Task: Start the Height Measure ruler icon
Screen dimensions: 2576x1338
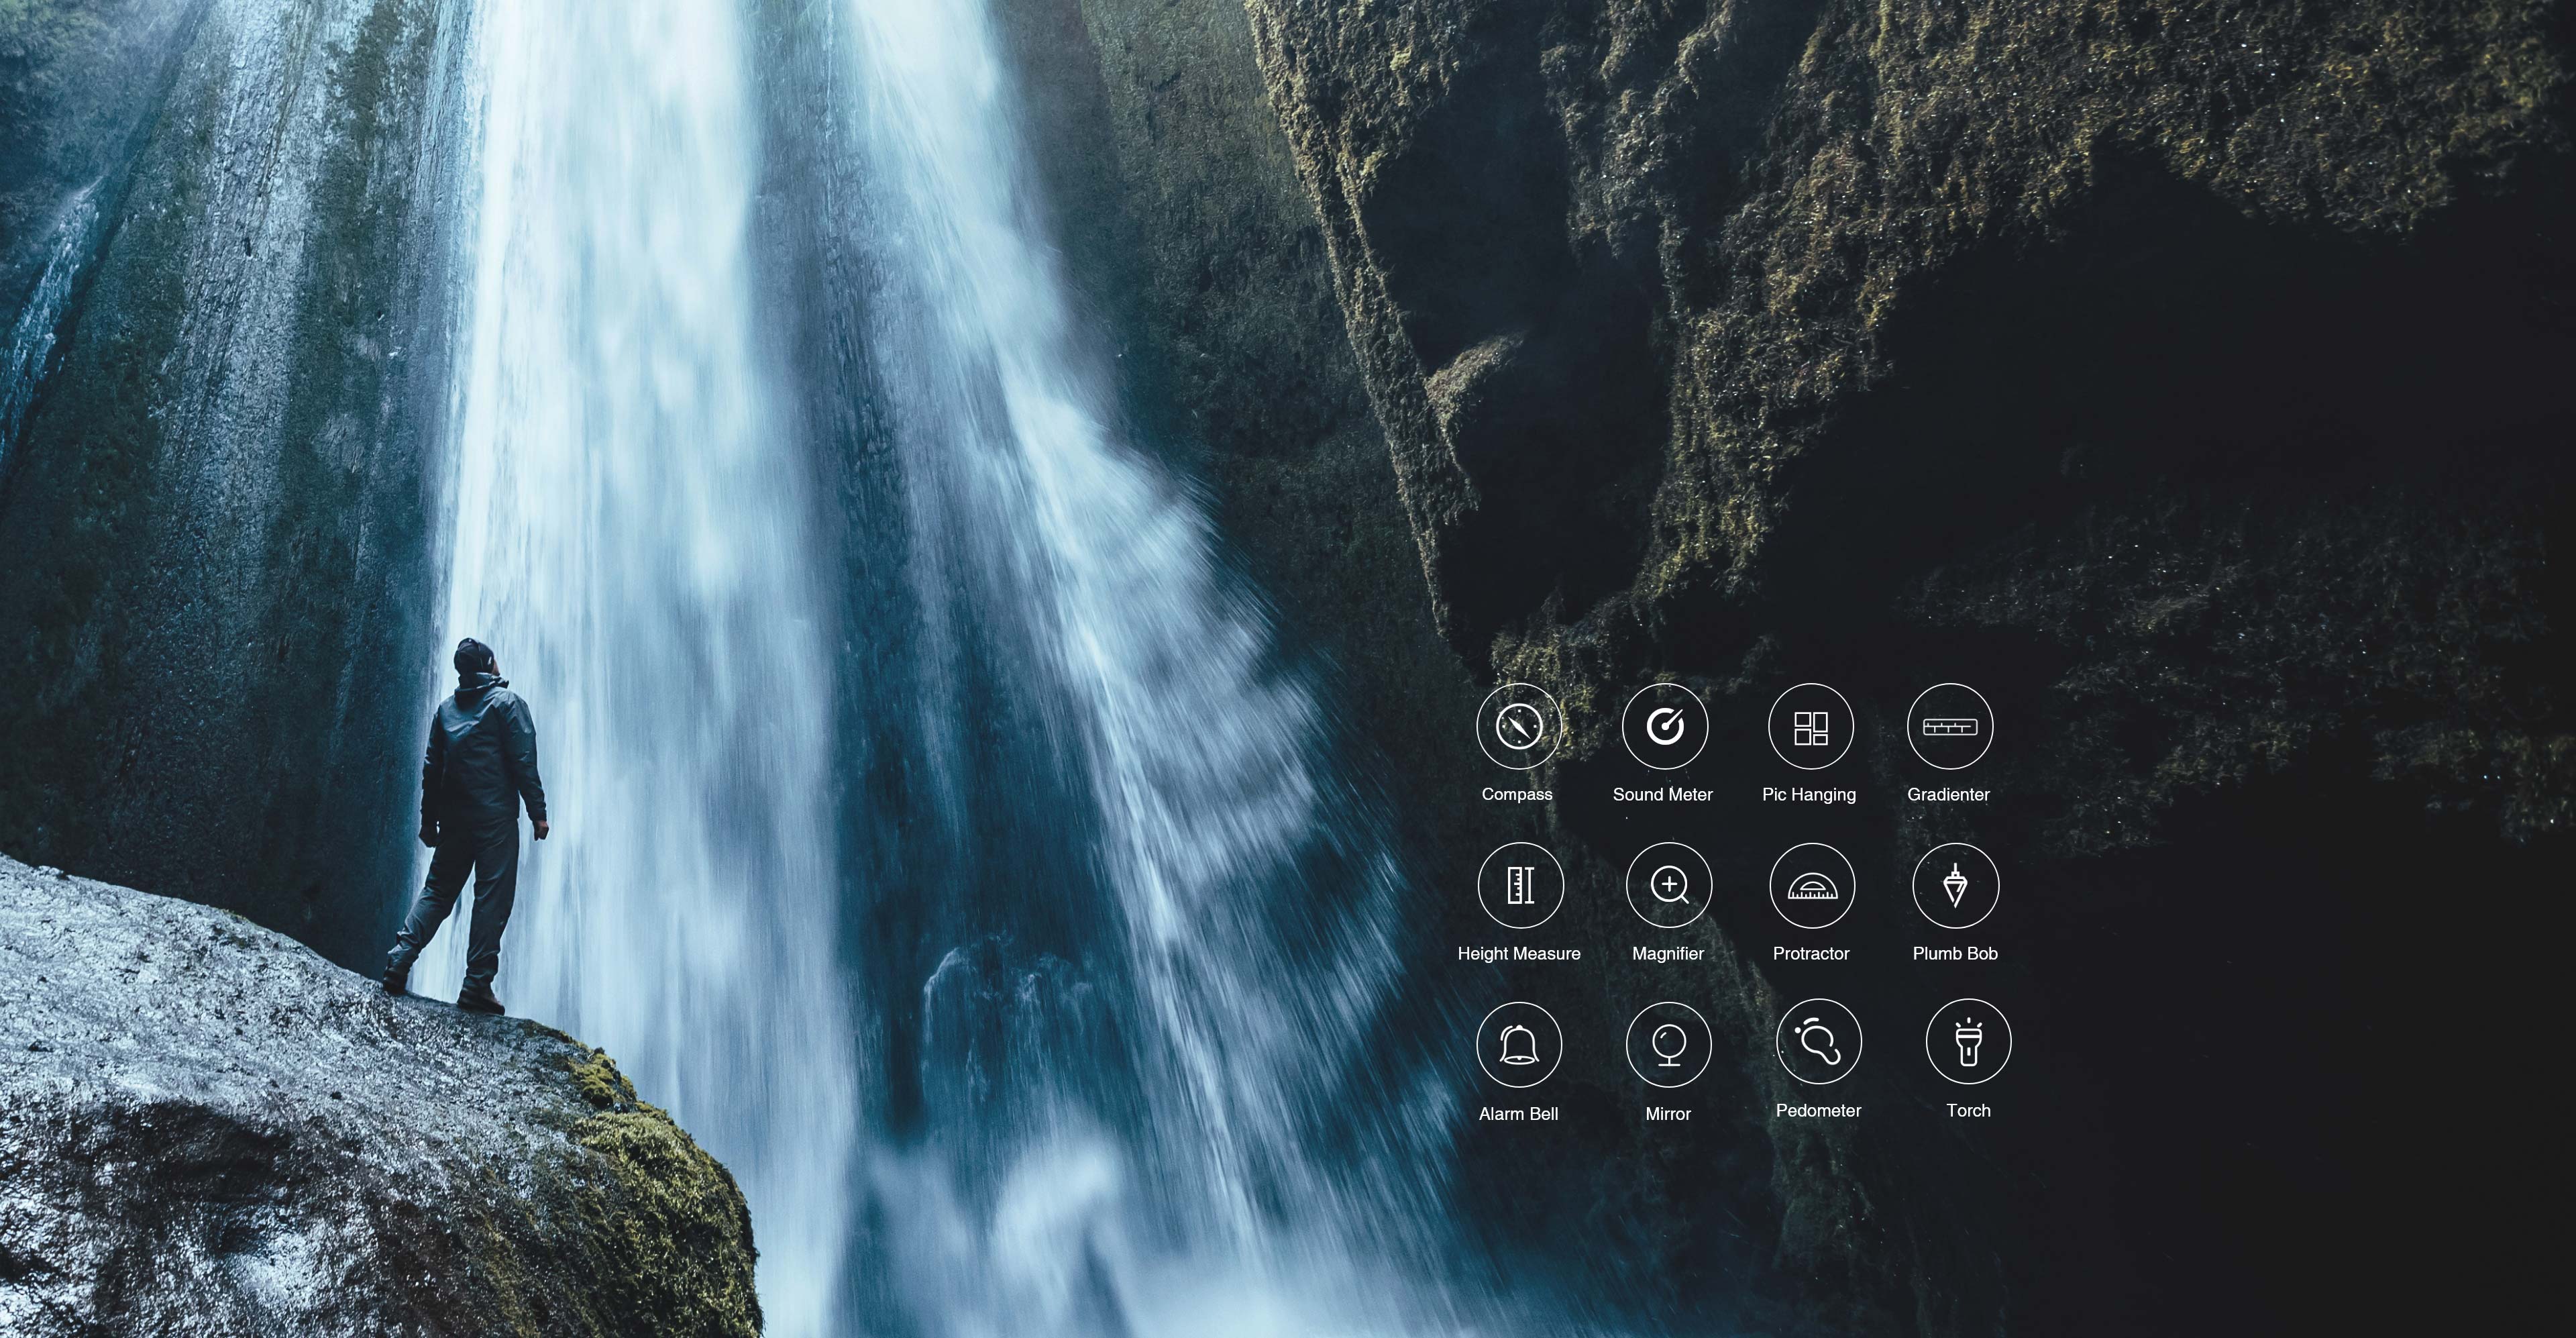Action: point(1520,885)
